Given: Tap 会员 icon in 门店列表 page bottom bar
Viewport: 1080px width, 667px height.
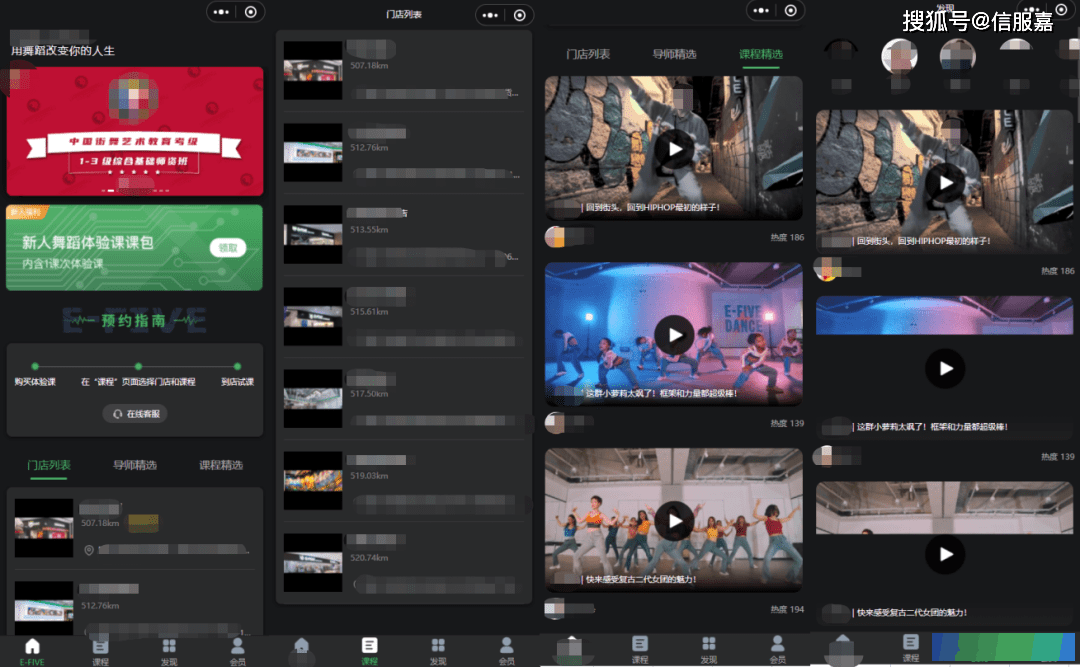Looking at the screenshot, I should click(506, 650).
